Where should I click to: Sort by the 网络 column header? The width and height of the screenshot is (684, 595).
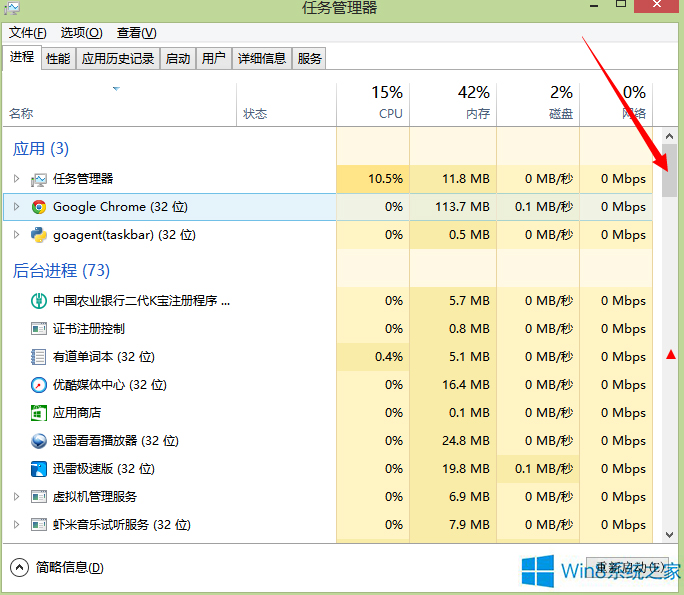tap(616, 105)
